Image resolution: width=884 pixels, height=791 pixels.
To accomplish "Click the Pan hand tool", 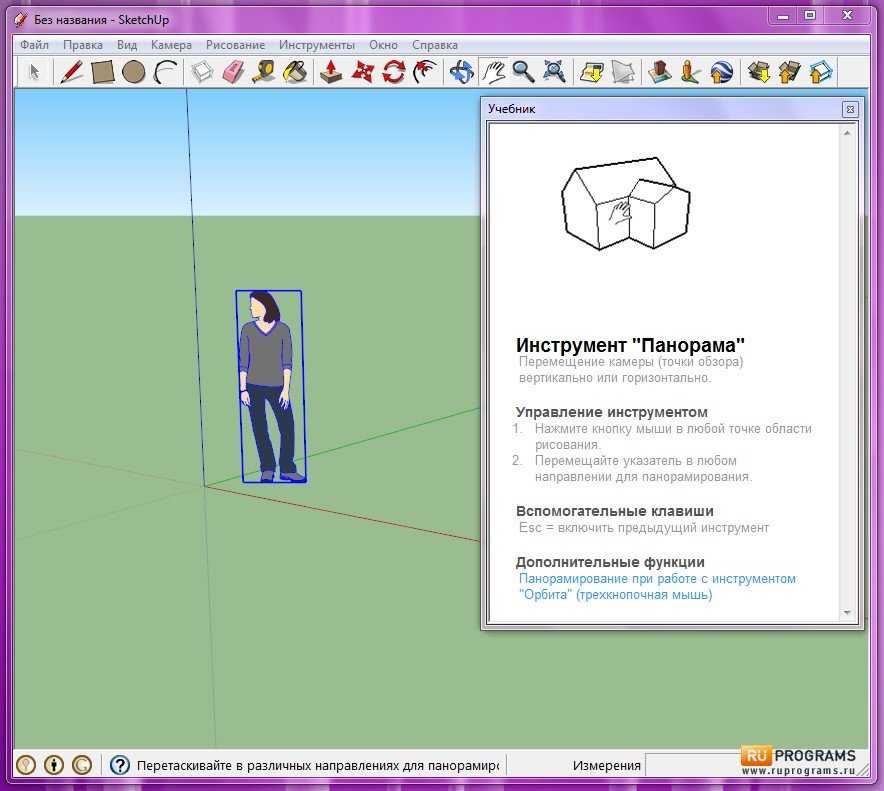I will pos(493,72).
